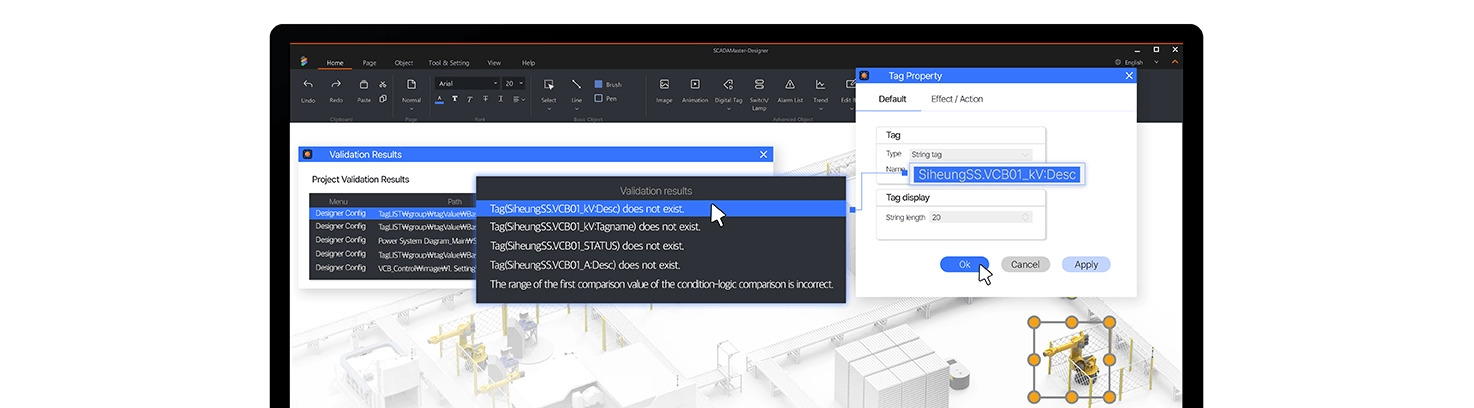Insert an Alarm List object
Image resolution: width=1474 pixels, height=408 pixels.
(790, 85)
